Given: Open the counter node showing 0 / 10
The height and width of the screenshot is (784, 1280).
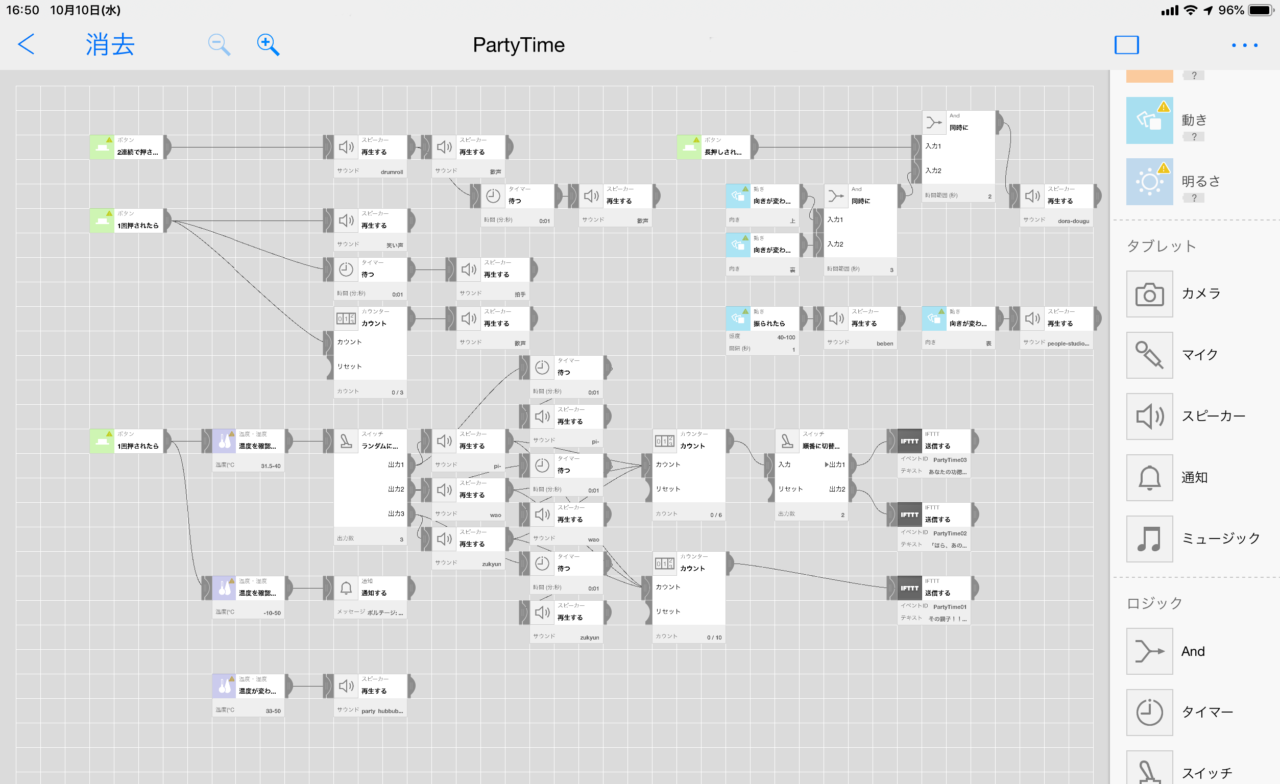Looking at the screenshot, I should [690, 598].
